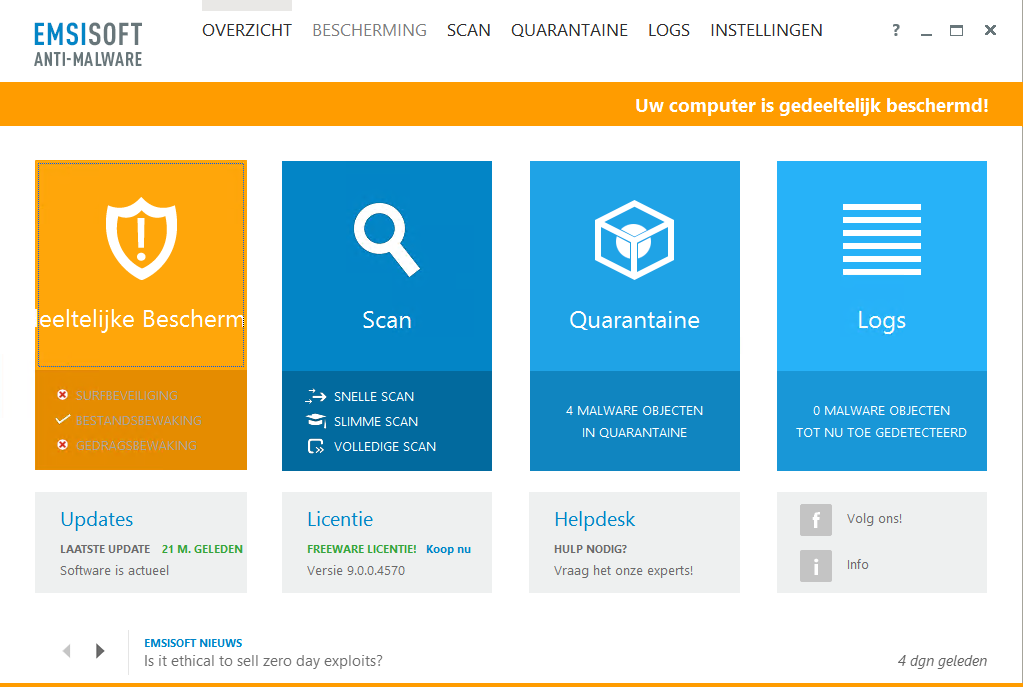Open the OVERZICHT tab
Viewport: 1023px width, 687px height.
[x=247, y=30]
